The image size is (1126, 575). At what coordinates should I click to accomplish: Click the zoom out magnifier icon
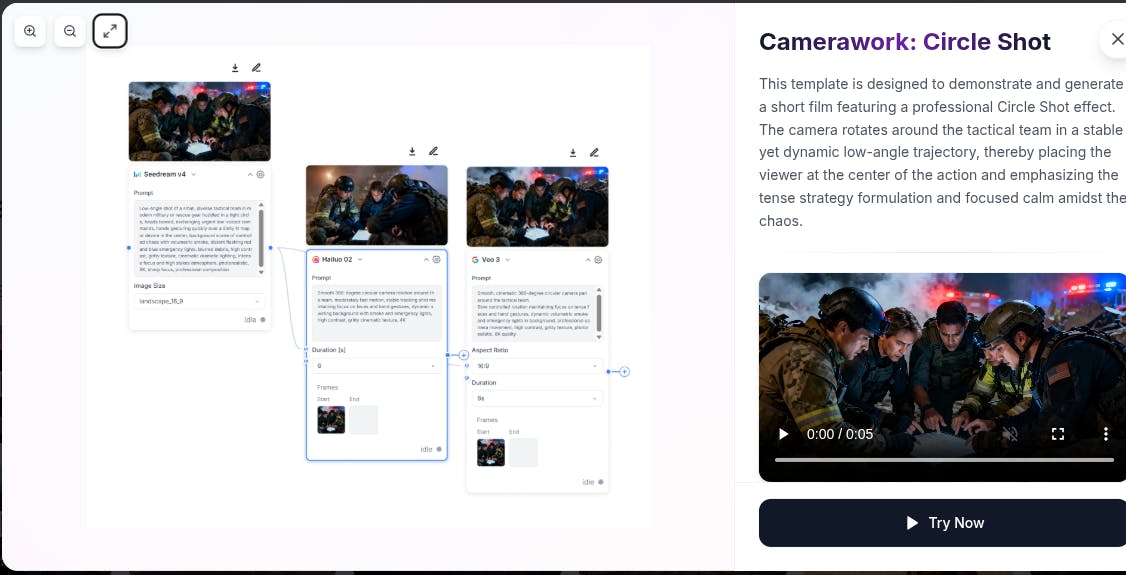click(x=70, y=31)
